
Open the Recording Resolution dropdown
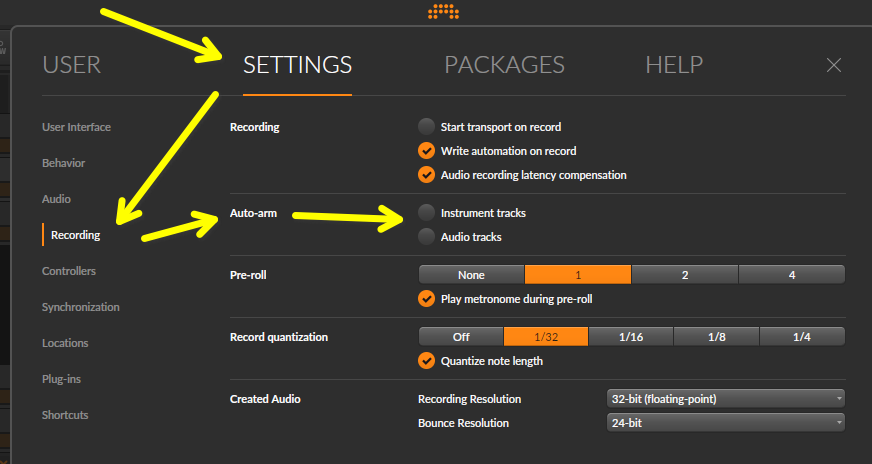[x=725, y=398]
